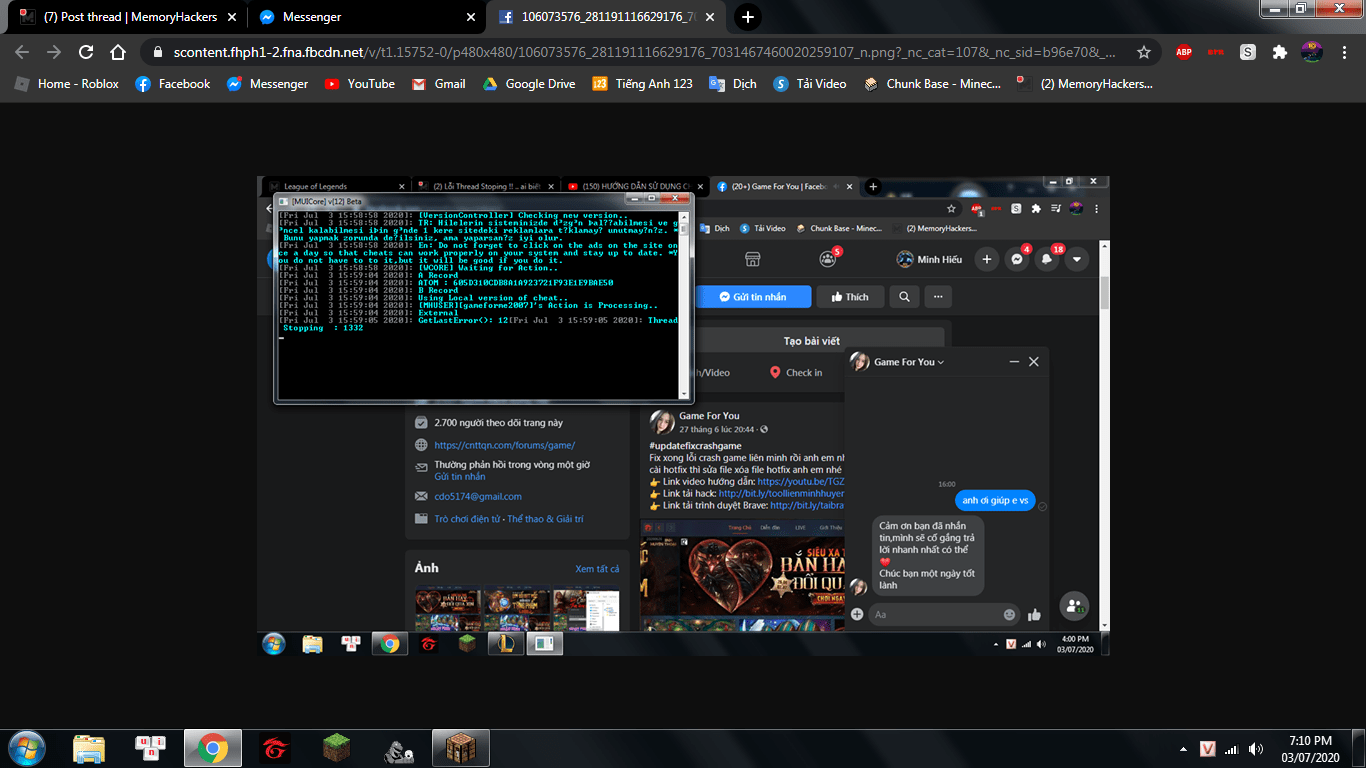Screen dimensions: 1366x768
Task: Open the Google Drive bookmark
Action: (x=529, y=84)
